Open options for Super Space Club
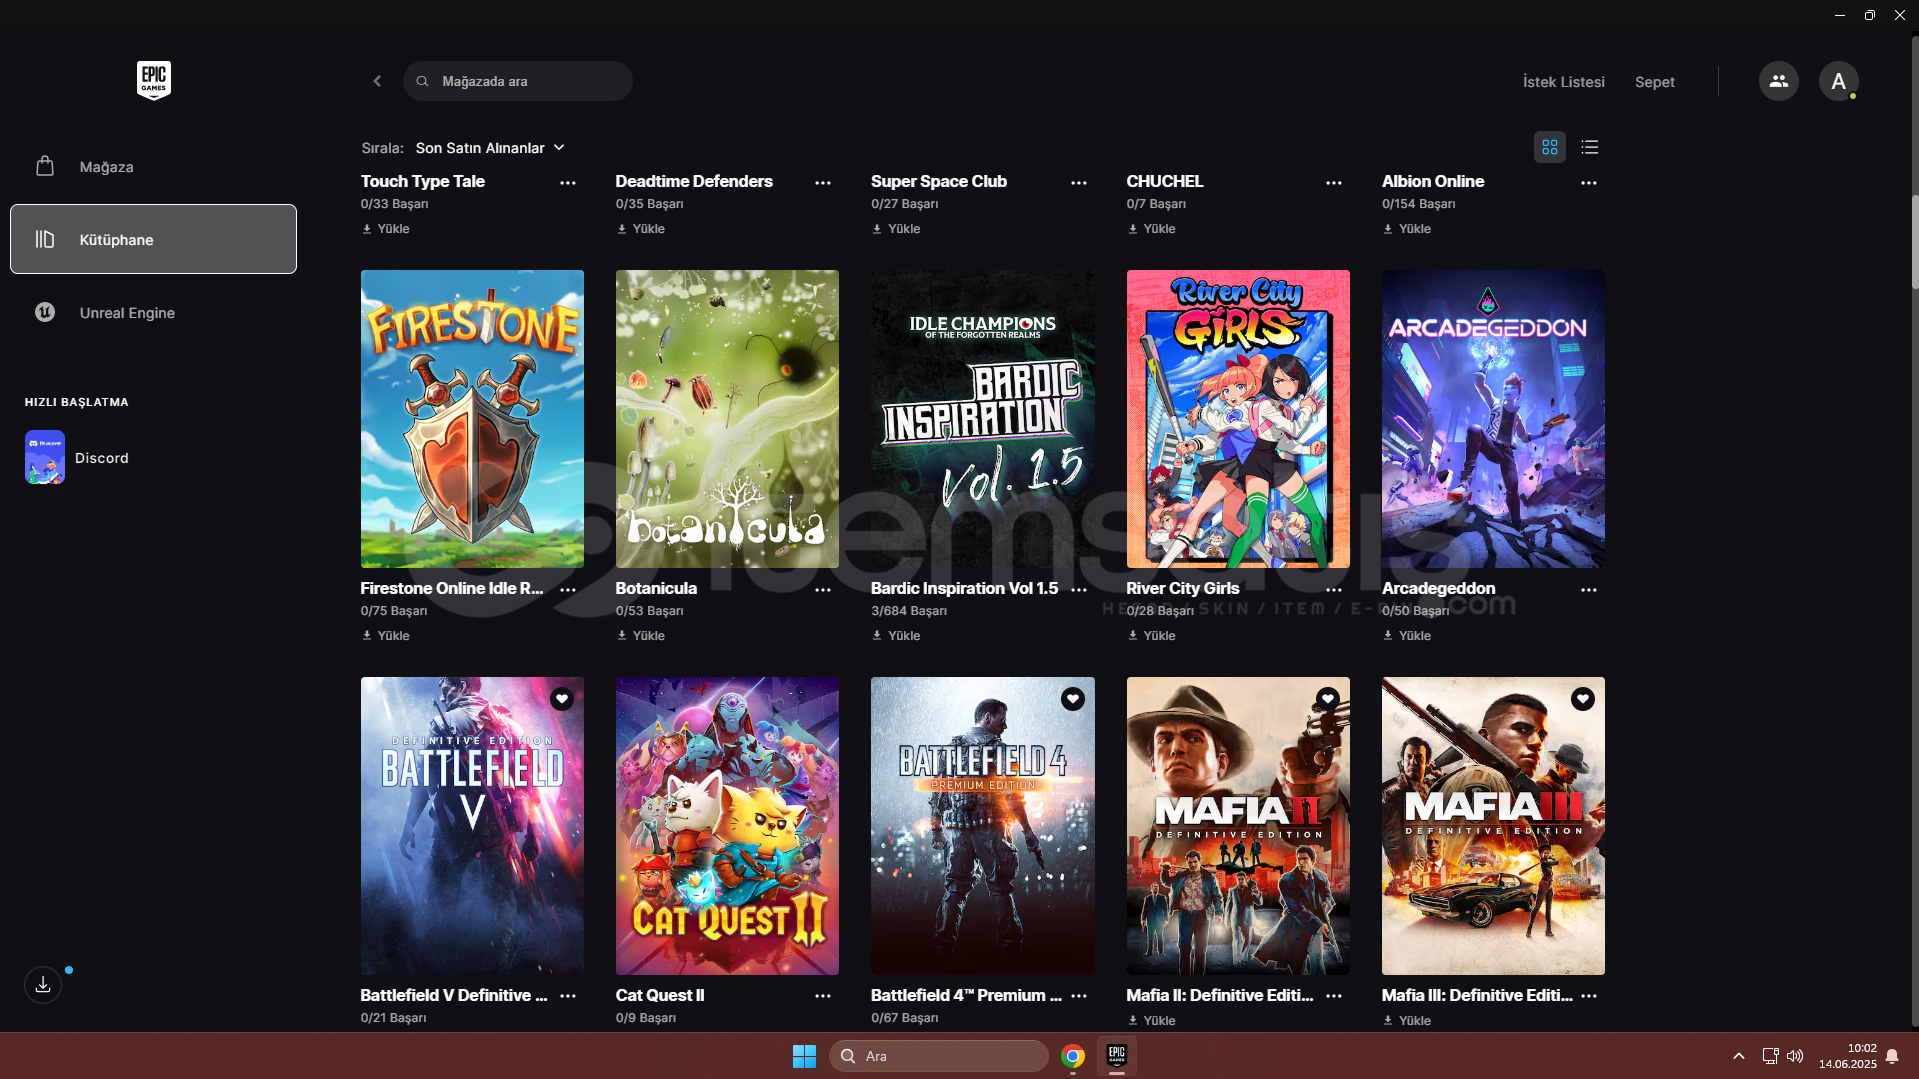1919x1079 pixels. [x=1078, y=183]
